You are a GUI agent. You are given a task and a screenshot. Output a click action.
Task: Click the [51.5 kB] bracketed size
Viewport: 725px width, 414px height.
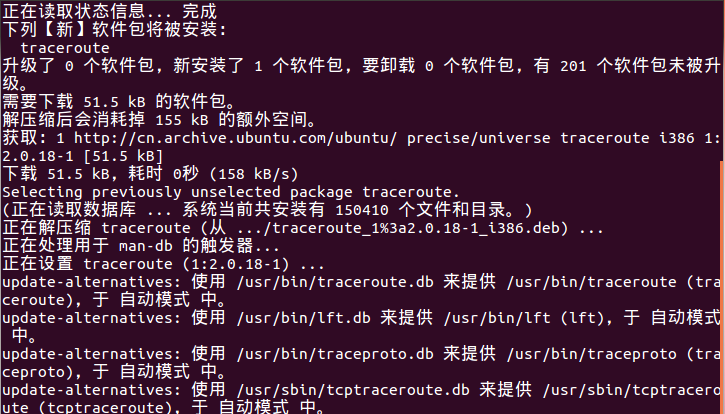124,155
